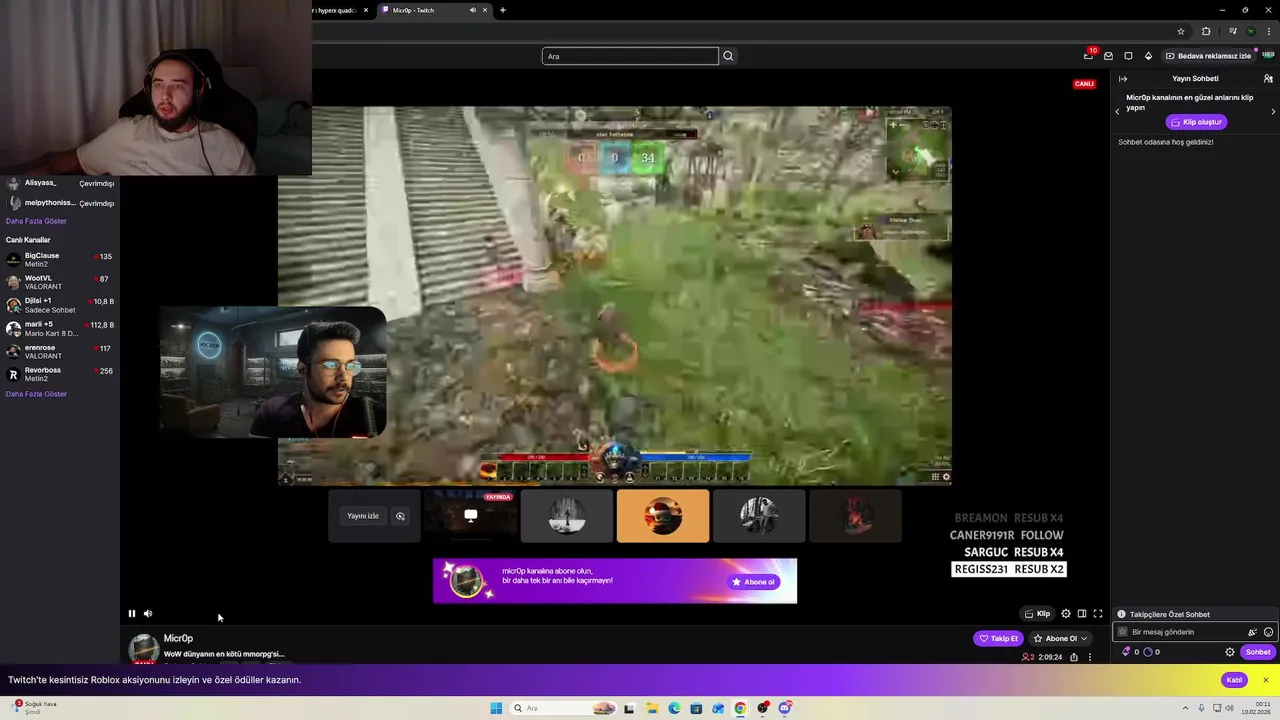Open more options three-dots under stream
This screenshot has width=1280, height=720.
(x=1090, y=657)
